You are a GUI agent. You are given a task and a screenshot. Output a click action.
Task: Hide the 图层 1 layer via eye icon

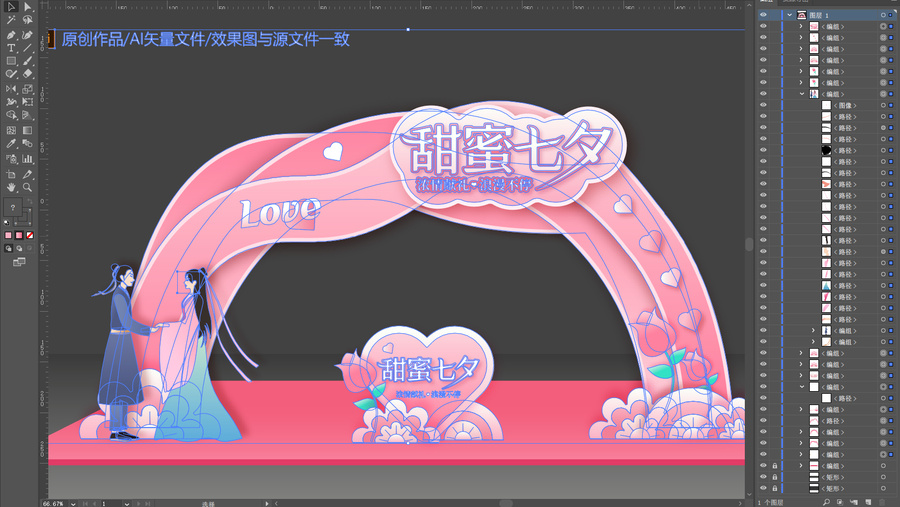pos(763,15)
